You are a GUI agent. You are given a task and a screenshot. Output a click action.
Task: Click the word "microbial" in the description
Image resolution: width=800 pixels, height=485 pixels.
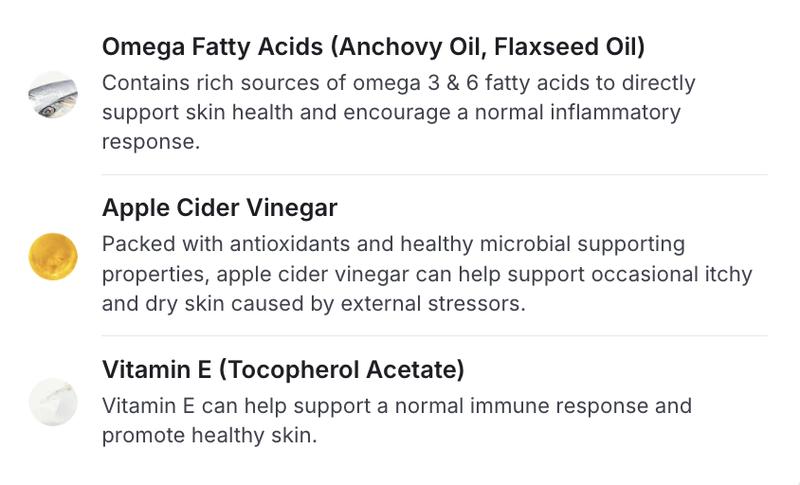point(533,244)
